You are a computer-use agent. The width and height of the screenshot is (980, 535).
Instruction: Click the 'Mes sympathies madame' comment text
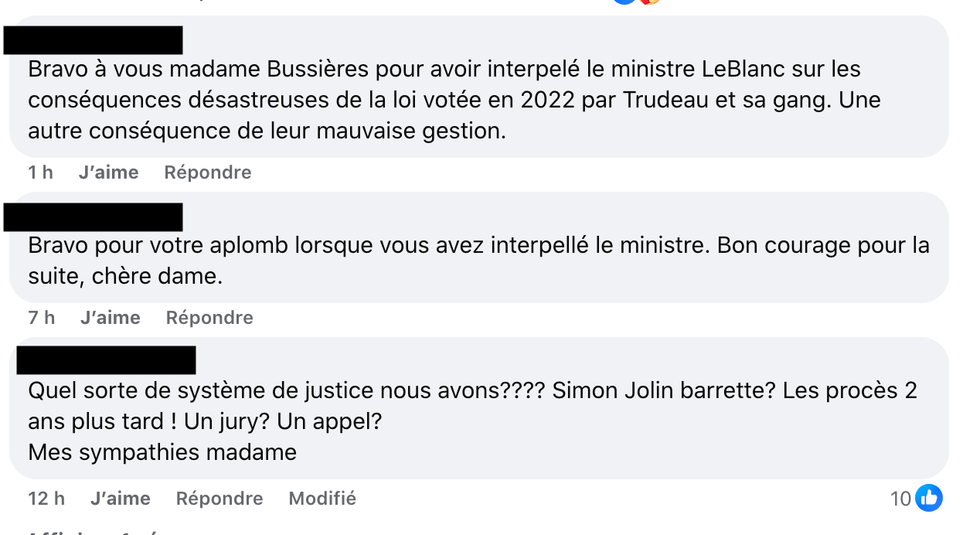162,452
